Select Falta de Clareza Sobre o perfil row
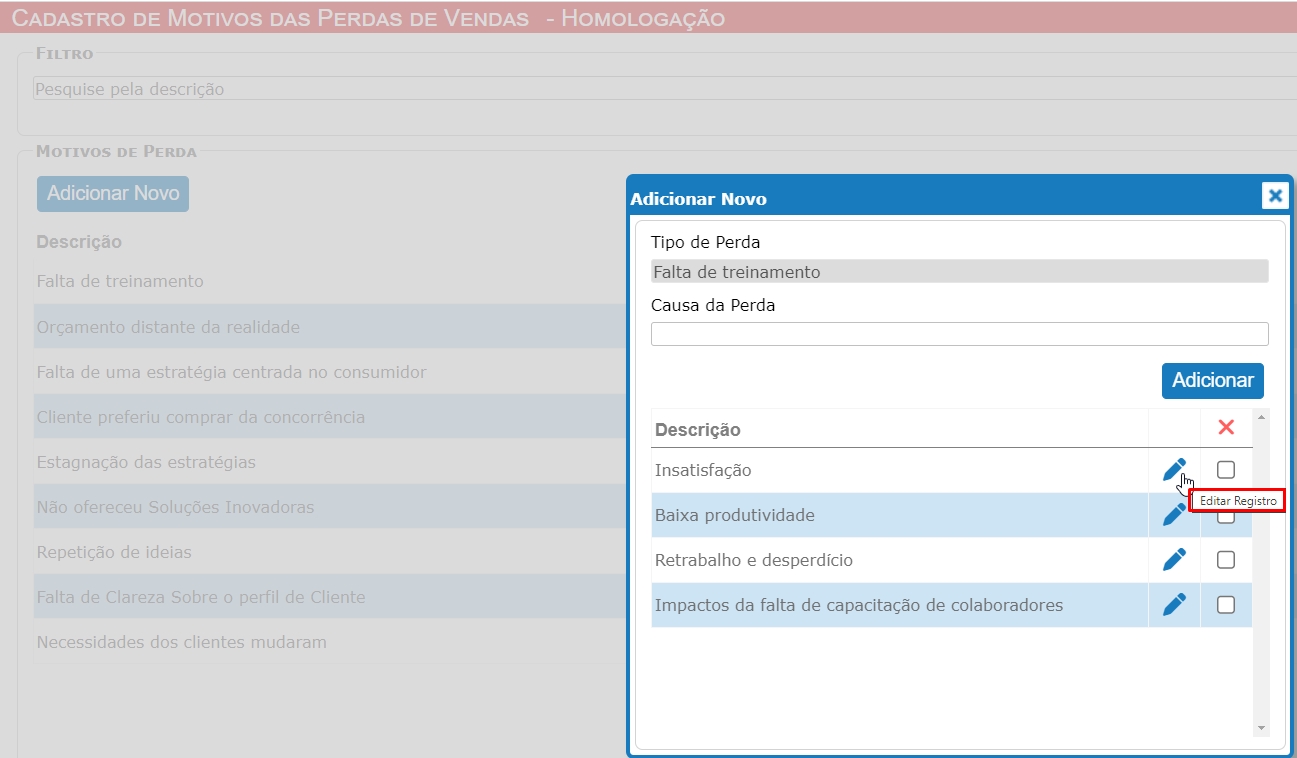 (x=330, y=597)
